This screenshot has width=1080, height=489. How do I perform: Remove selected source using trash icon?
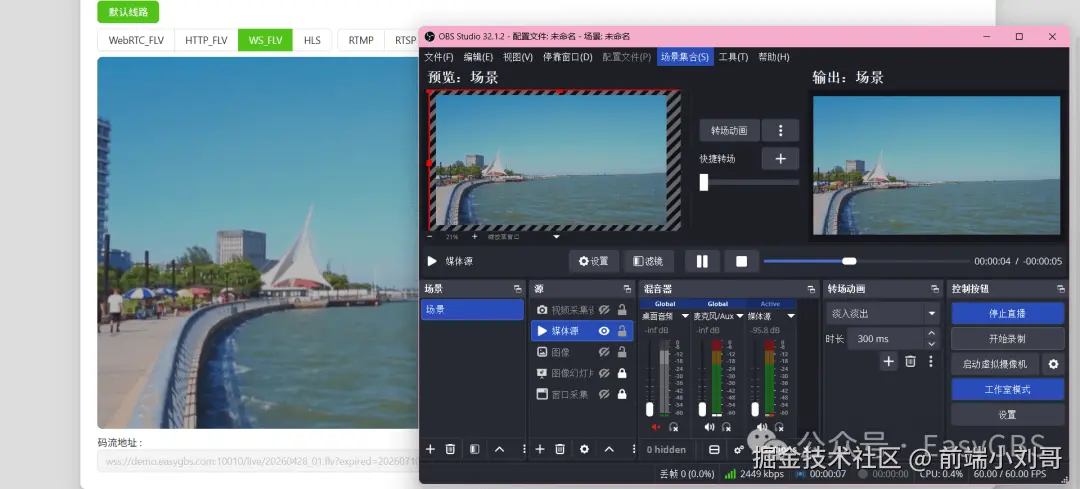pyautogui.click(x=560, y=449)
